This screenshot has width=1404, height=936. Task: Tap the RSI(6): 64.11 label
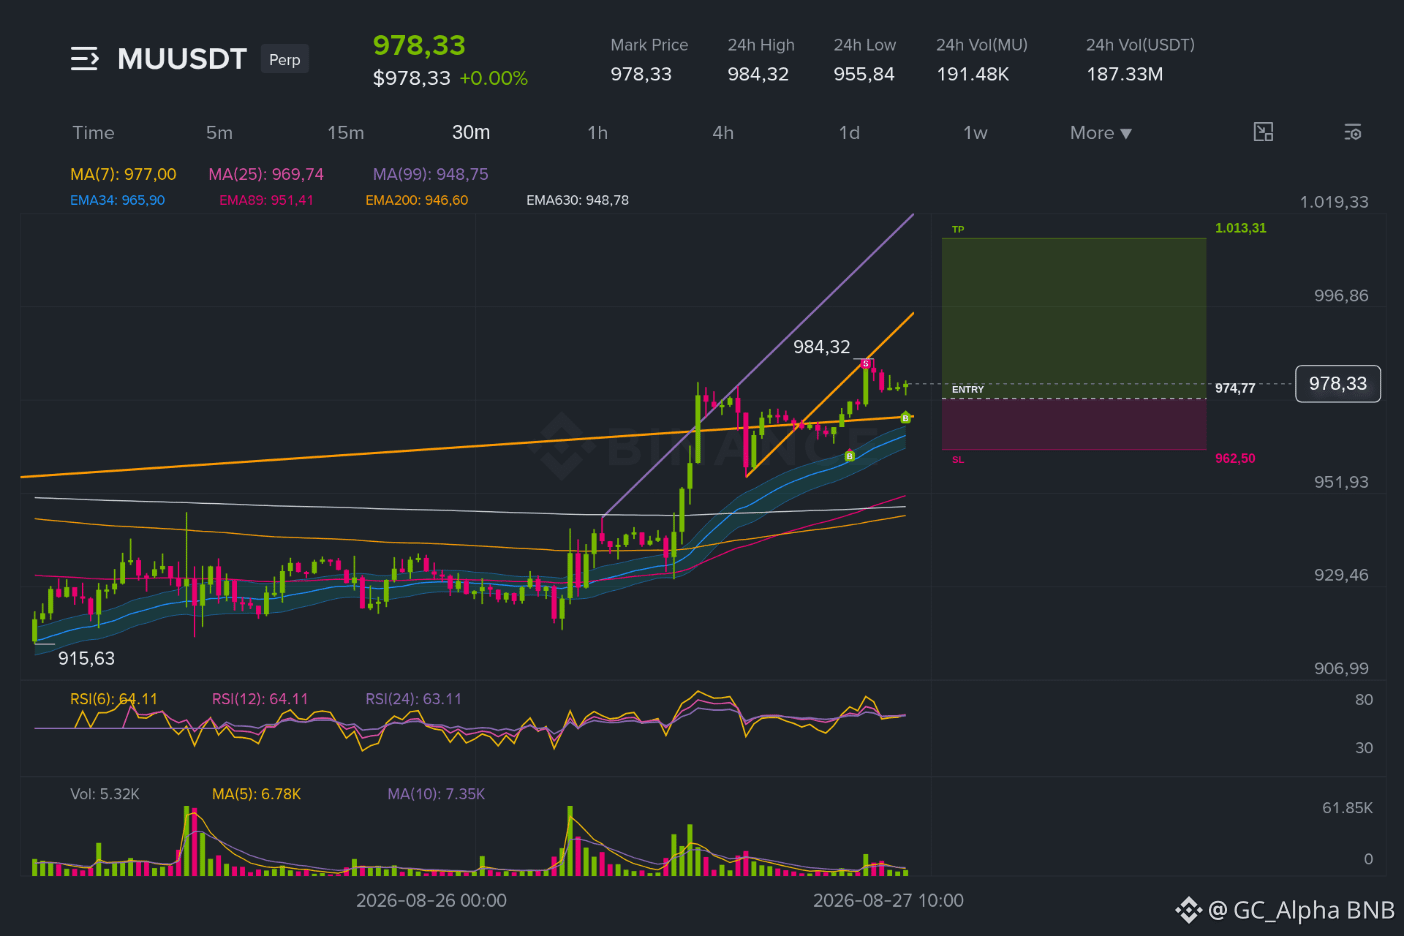point(114,699)
